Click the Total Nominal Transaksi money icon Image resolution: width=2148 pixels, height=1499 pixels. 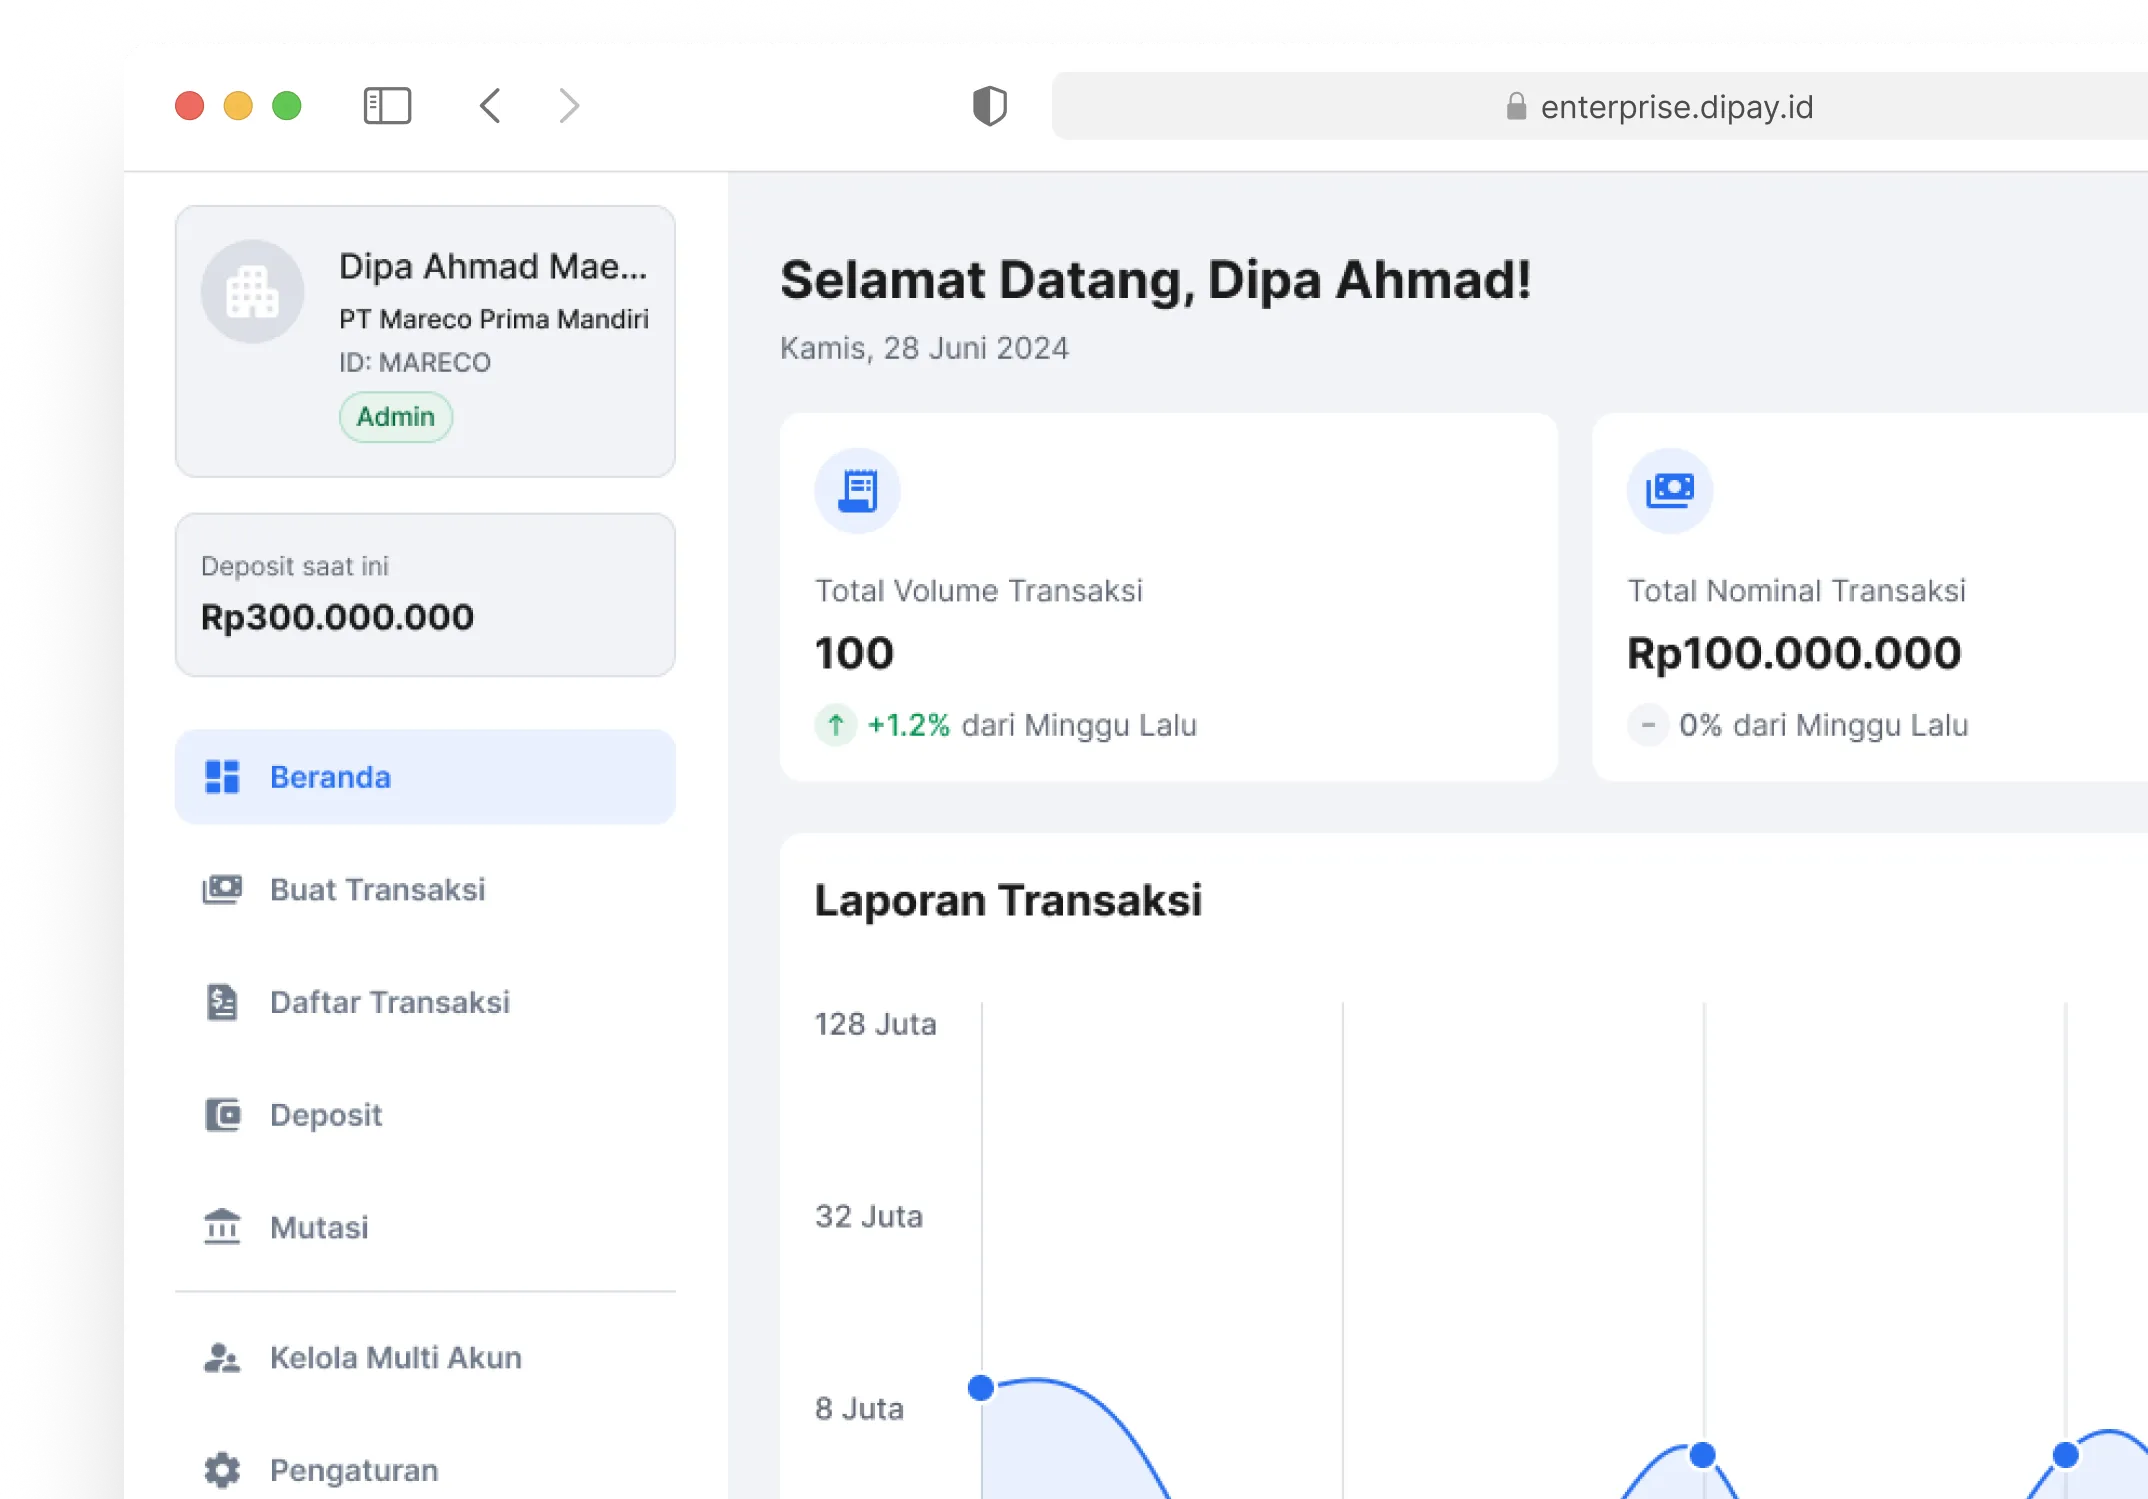tap(1670, 490)
